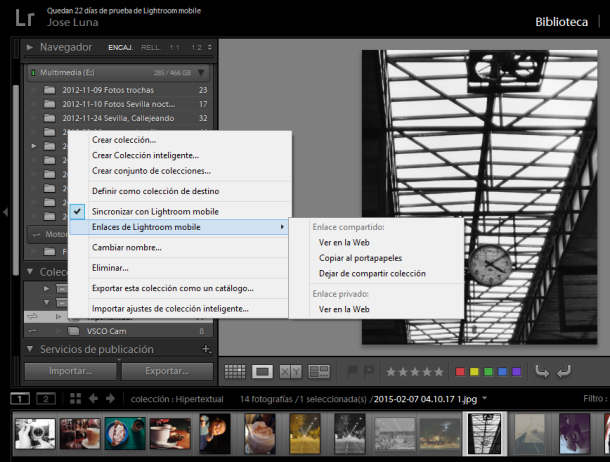This screenshot has height=462, width=610.
Task: Select 1:2 zoom level in Navegador
Action: click(x=196, y=47)
